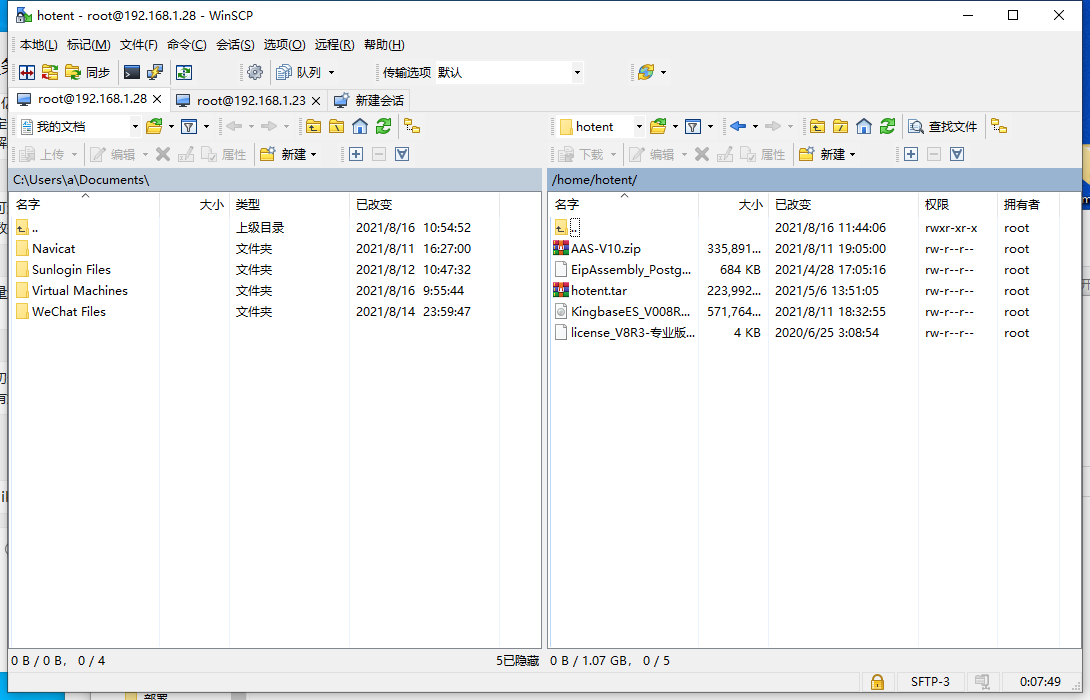Open the 远程(R) menu
The image size is (1090, 700).
(334, 44)
